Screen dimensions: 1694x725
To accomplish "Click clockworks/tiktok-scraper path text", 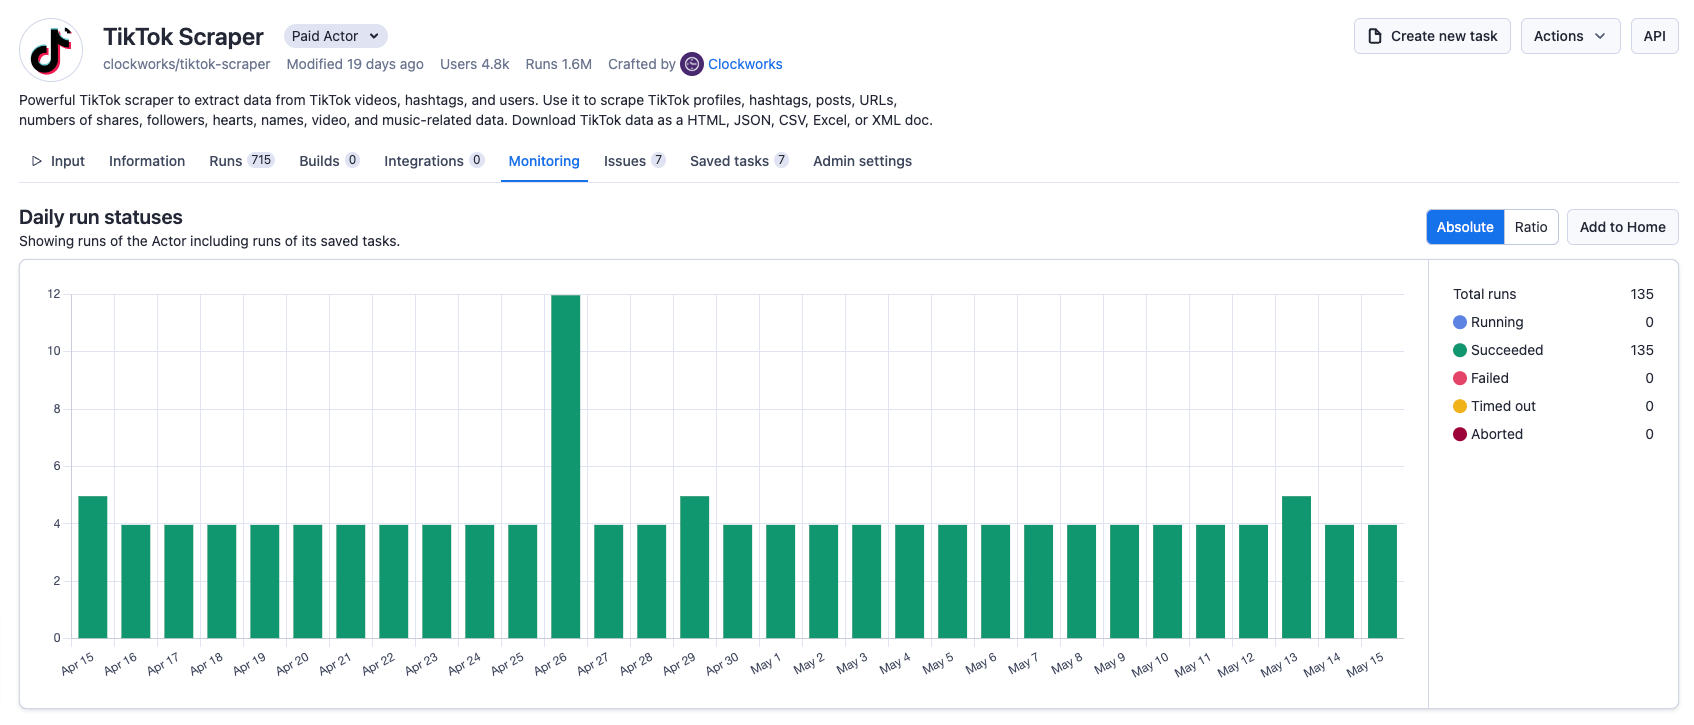I will click(186, 64).
